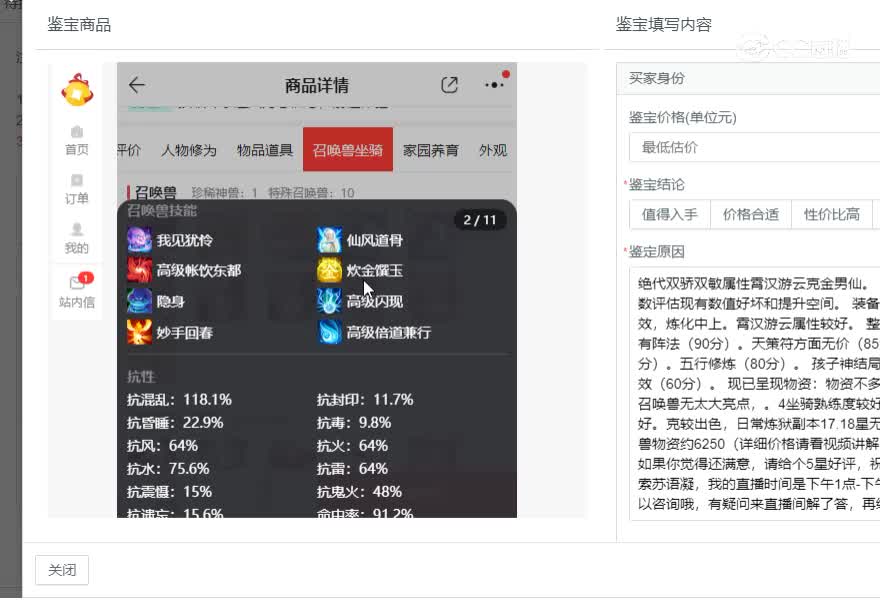Image resolution: width=880 pixels, height=600 pixels.
Task: Click the 抗昏睡: 22.9% value
Action: coord(175,423)
